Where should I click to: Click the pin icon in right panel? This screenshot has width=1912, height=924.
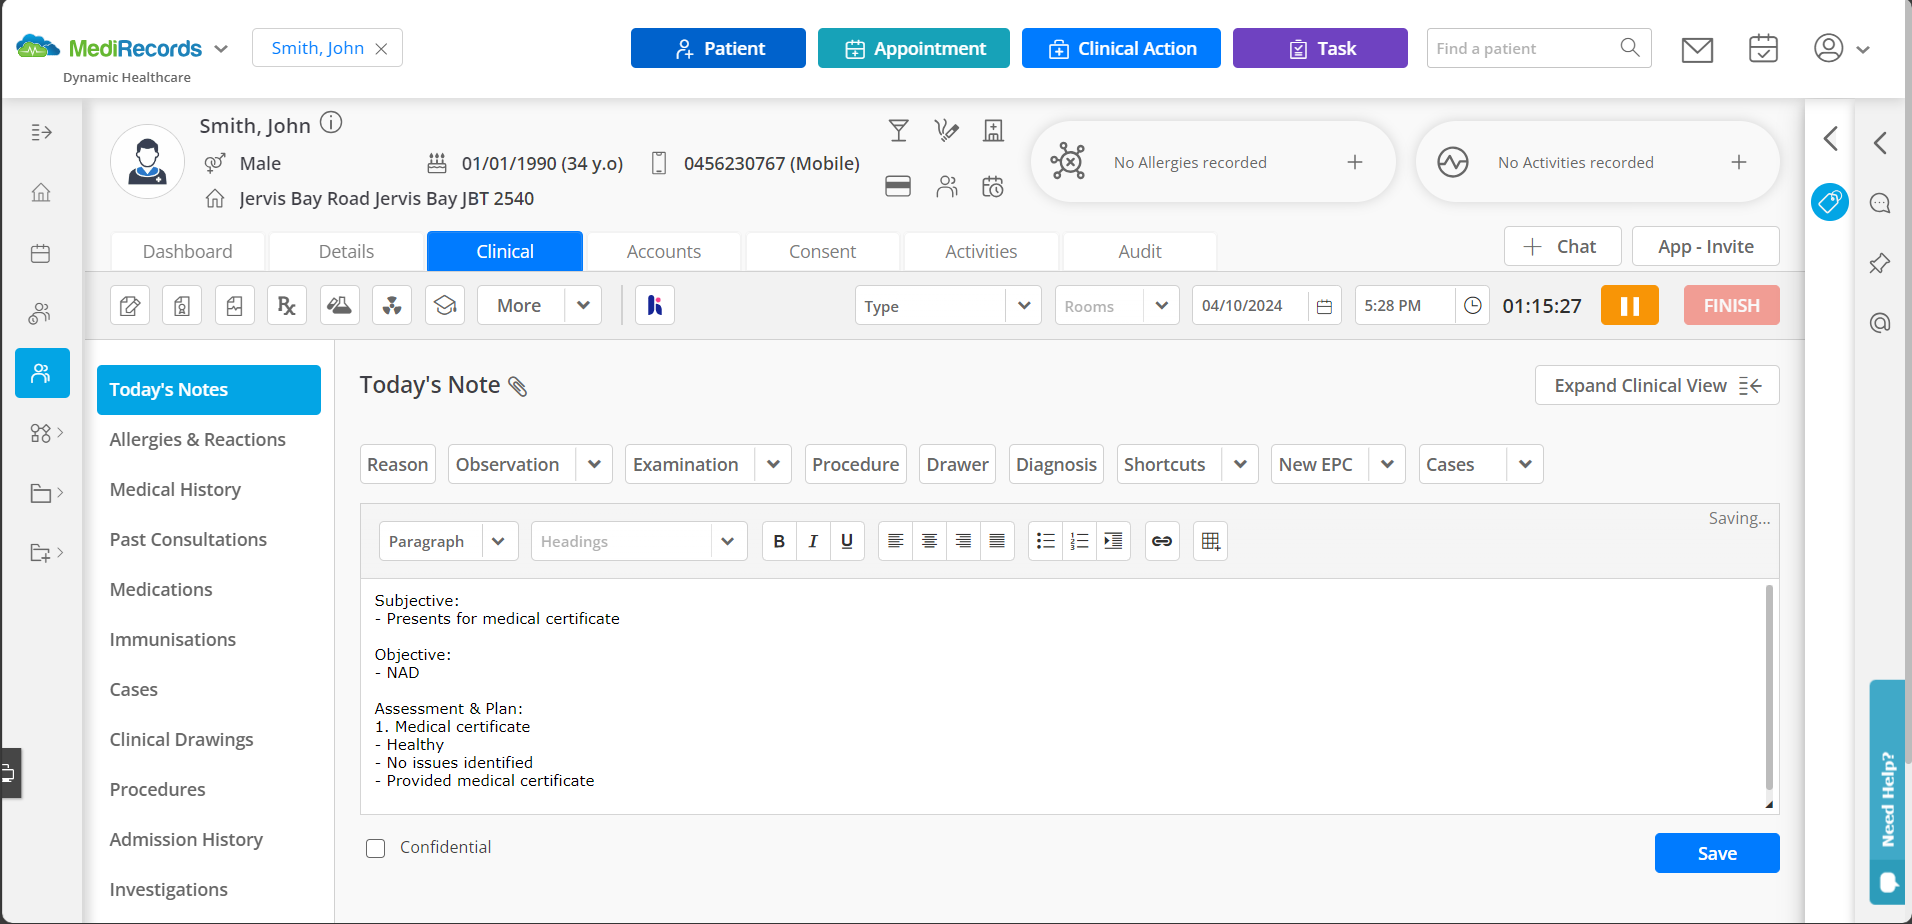pyautogui.click(x=1880, y=263)
